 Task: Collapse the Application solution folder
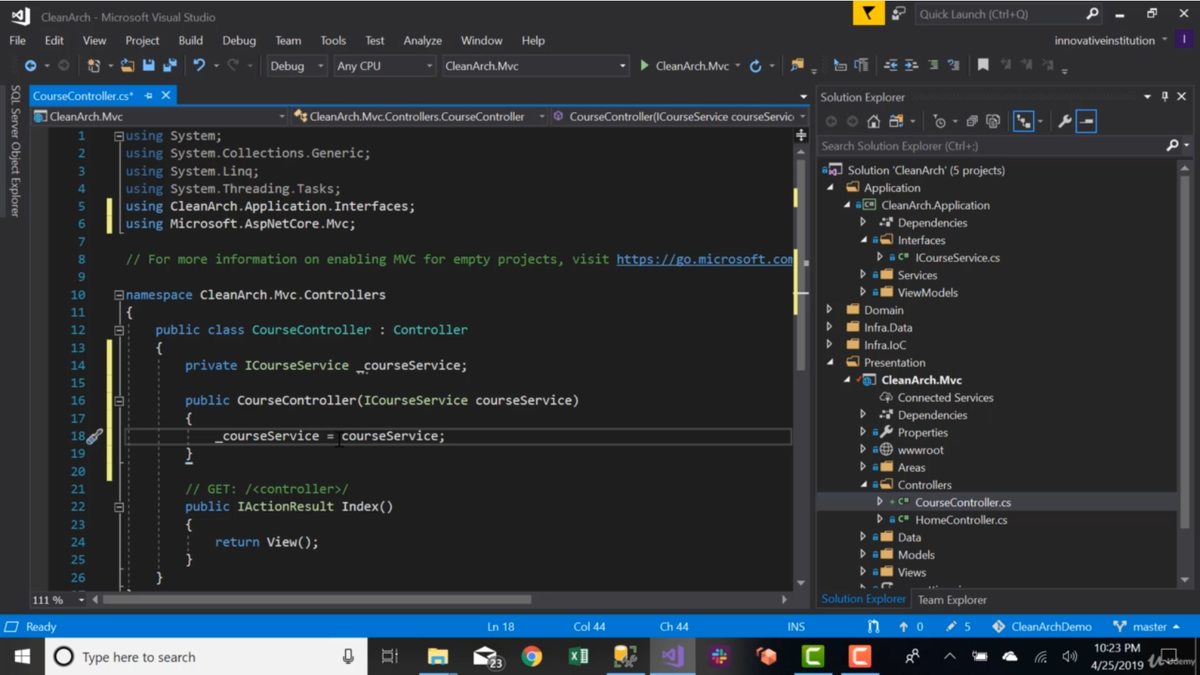click(830, 188)
